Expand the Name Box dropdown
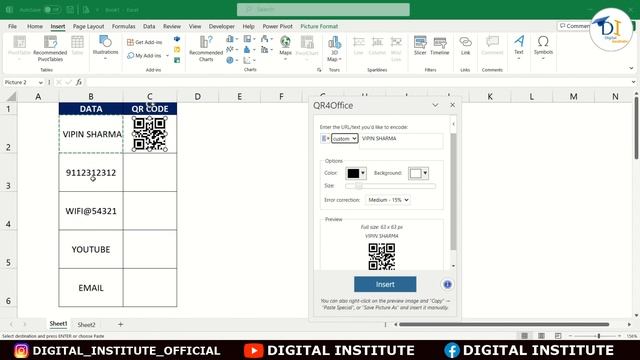 pos(40,82)
